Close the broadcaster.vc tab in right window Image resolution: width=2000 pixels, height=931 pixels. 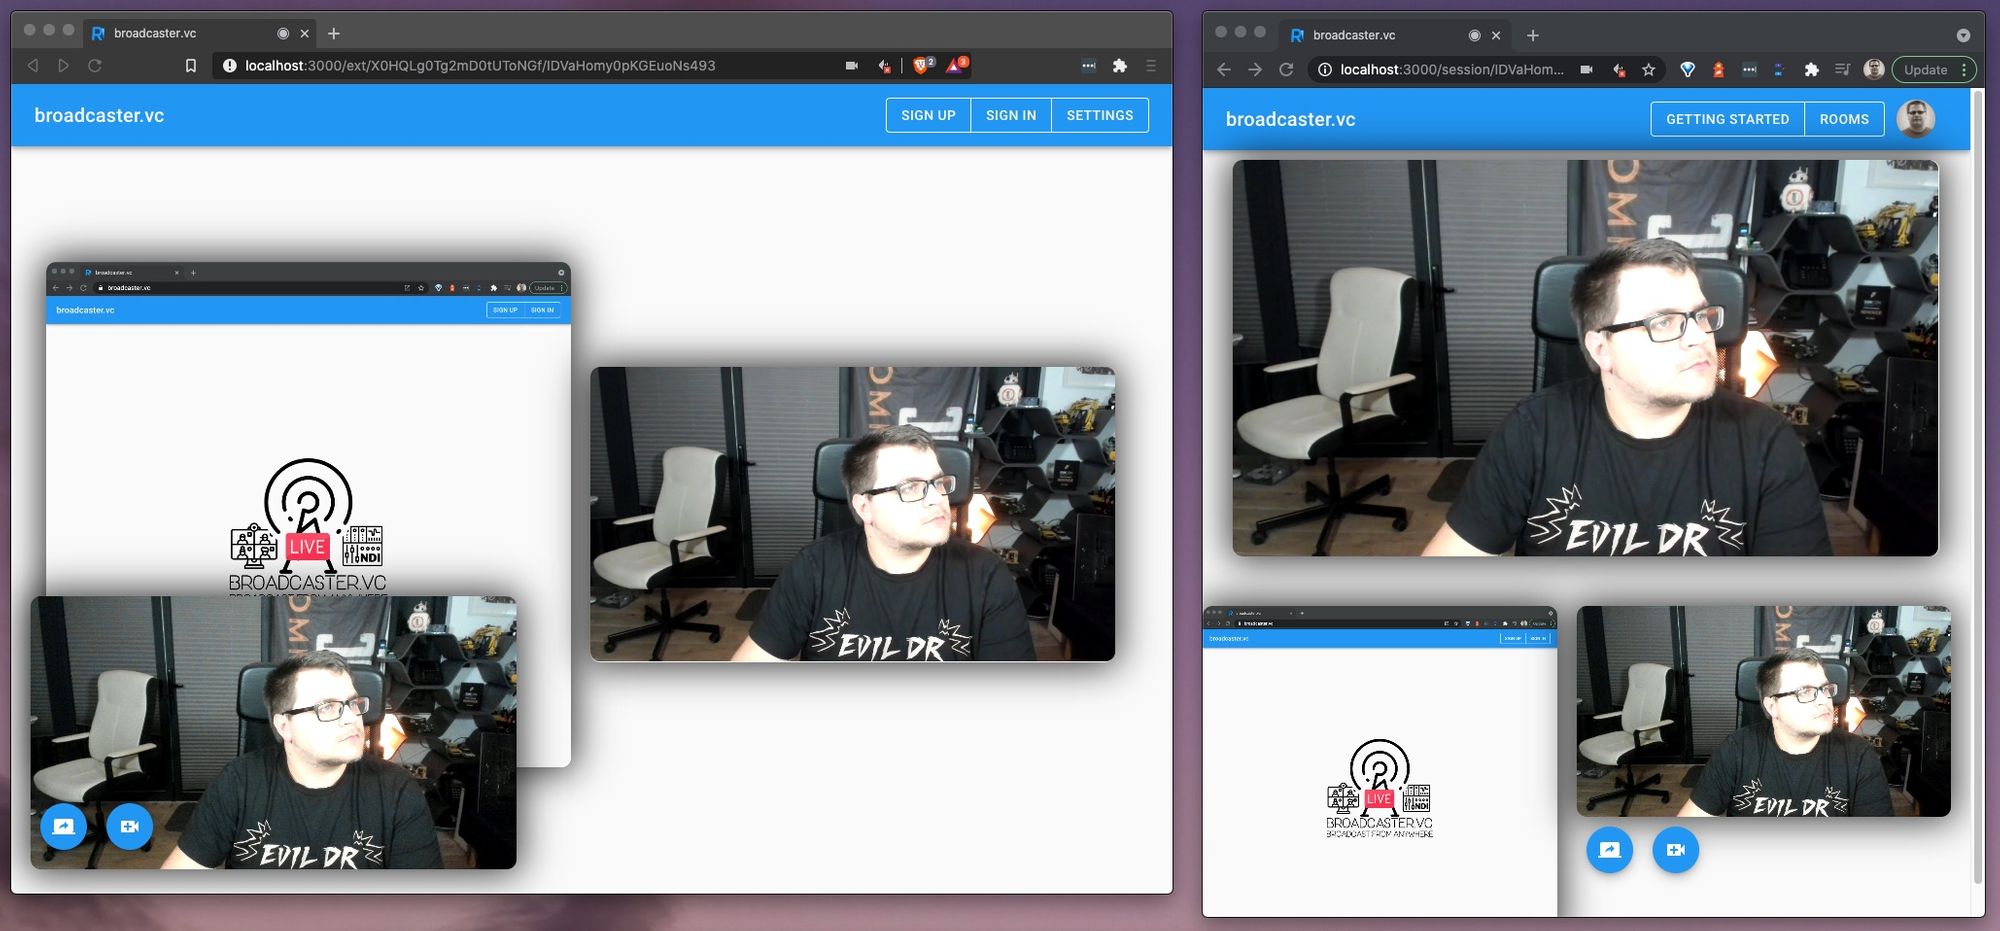pyautogui.click(x=1496, y=35)
